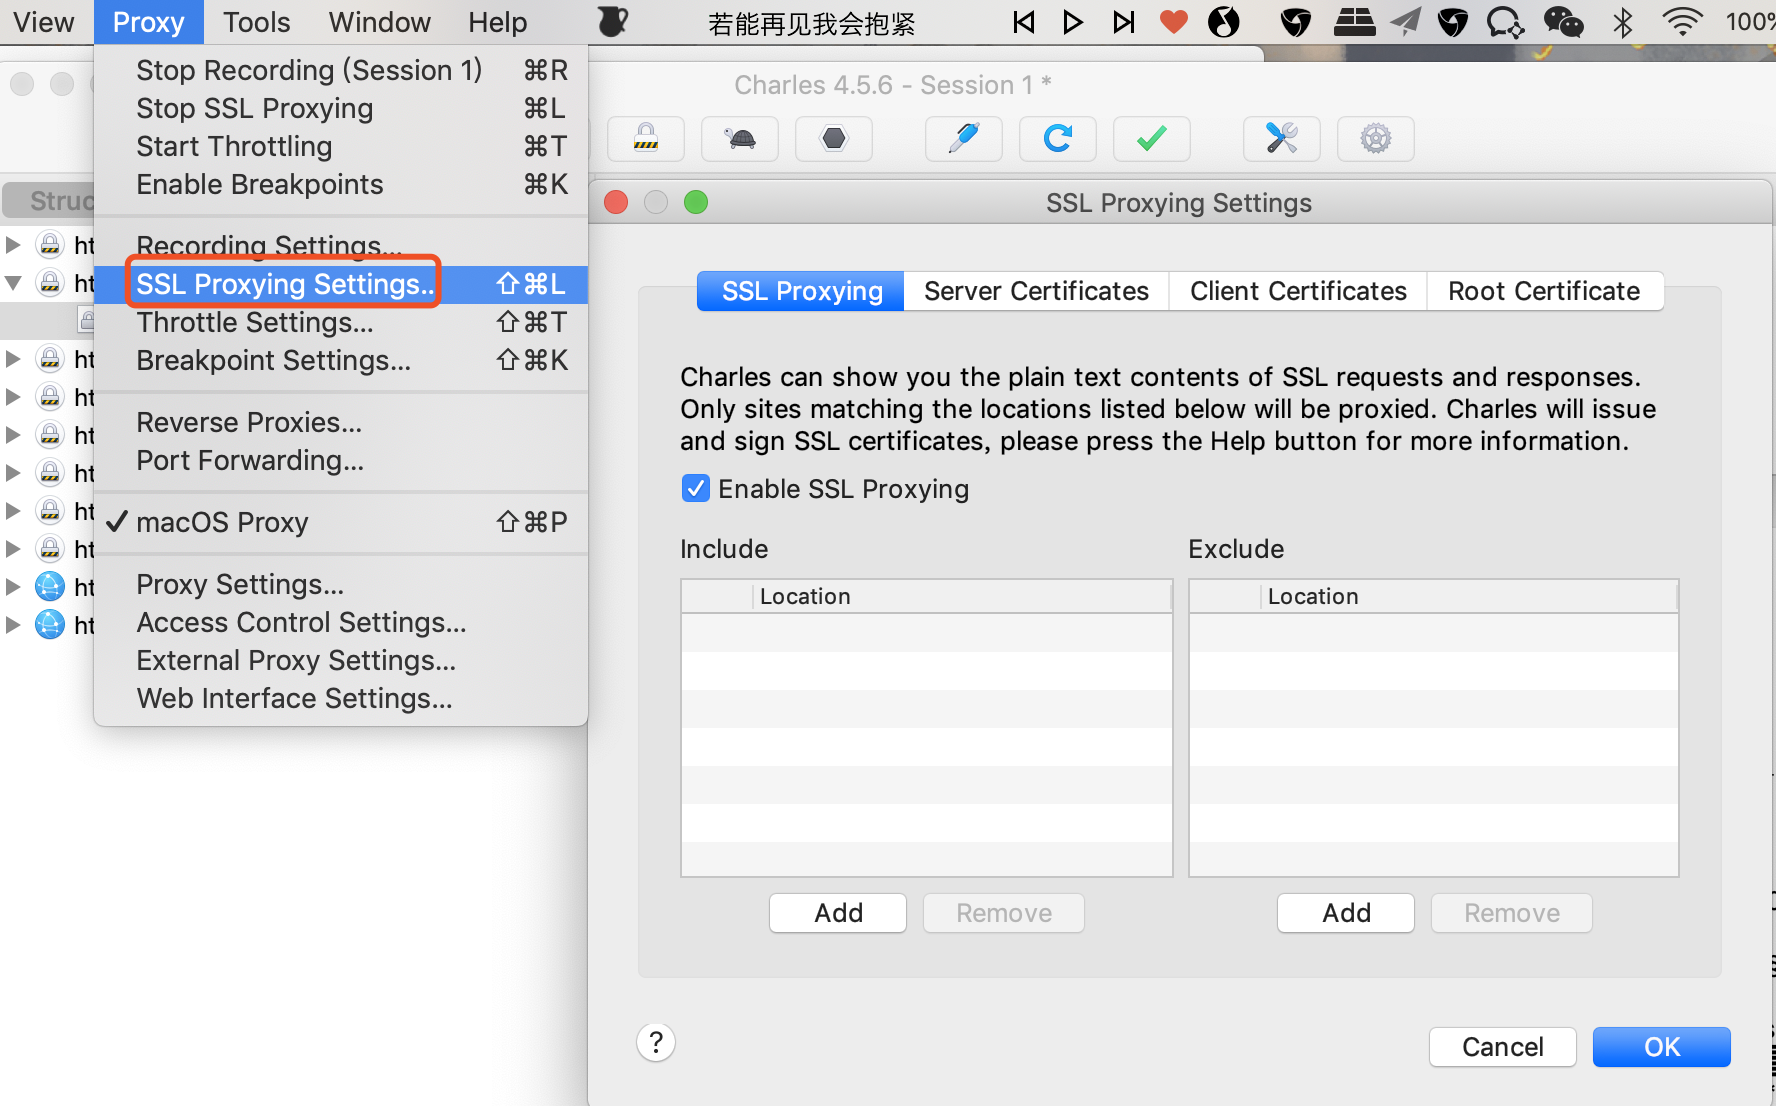Open the View menu
The height and width of the screenshot is (1106, 1776).
[44, 22]
